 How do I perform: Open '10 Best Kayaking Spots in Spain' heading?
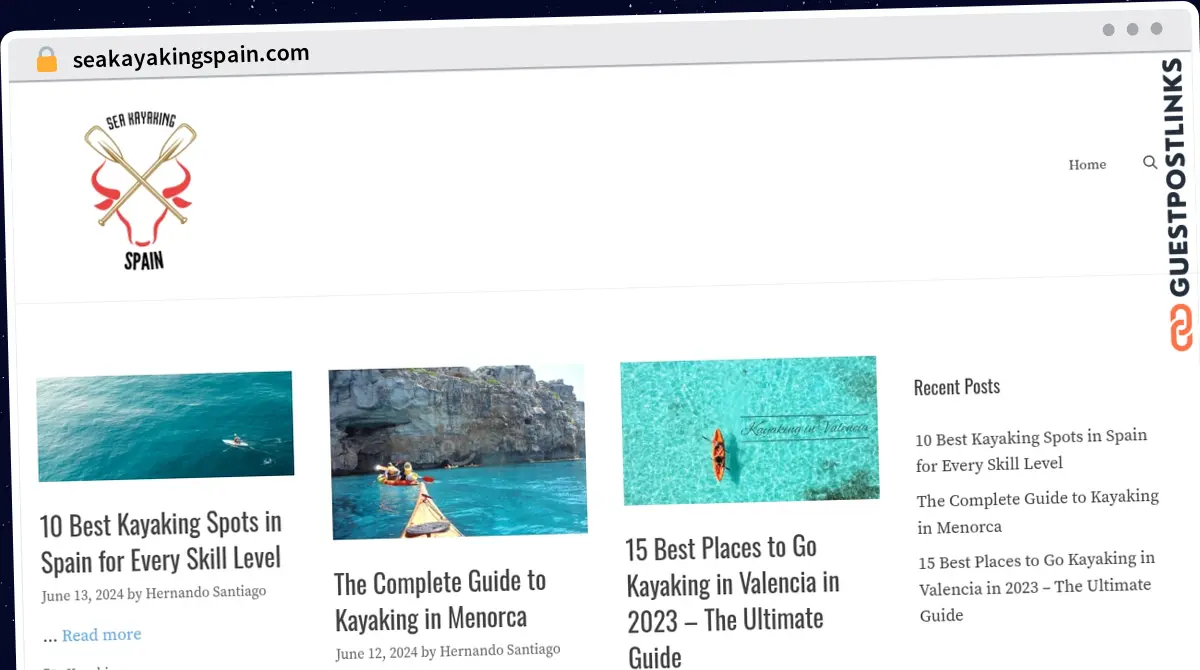point(161,541)
